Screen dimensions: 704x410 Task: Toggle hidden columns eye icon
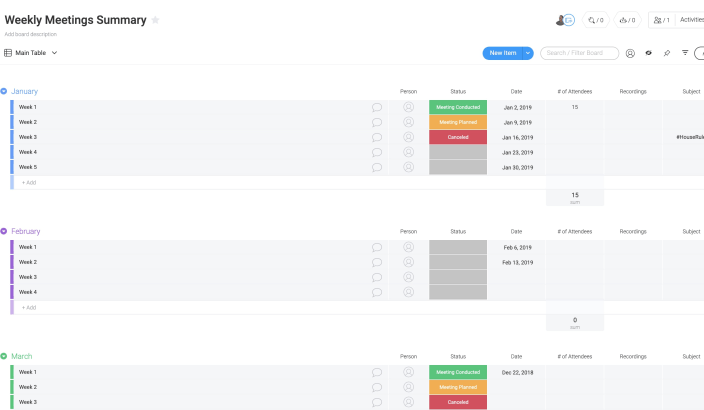point(649,53)
